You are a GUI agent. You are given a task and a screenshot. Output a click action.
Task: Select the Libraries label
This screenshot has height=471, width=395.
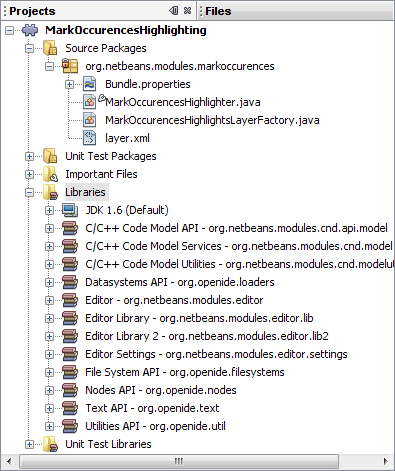pyautogui.click(x=85, y=192)
